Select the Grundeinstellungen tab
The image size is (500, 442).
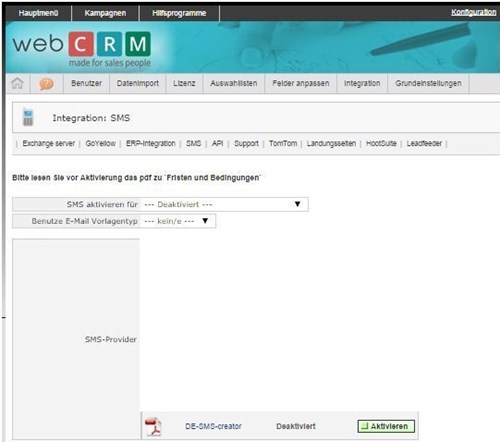(428, 83)
